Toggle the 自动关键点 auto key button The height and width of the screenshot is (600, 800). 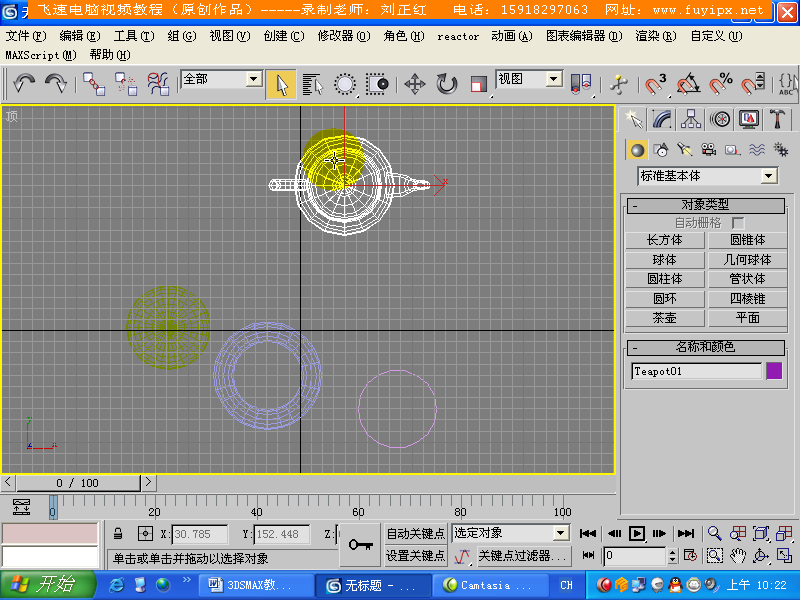pyautogui.click(x=416, y=534)
